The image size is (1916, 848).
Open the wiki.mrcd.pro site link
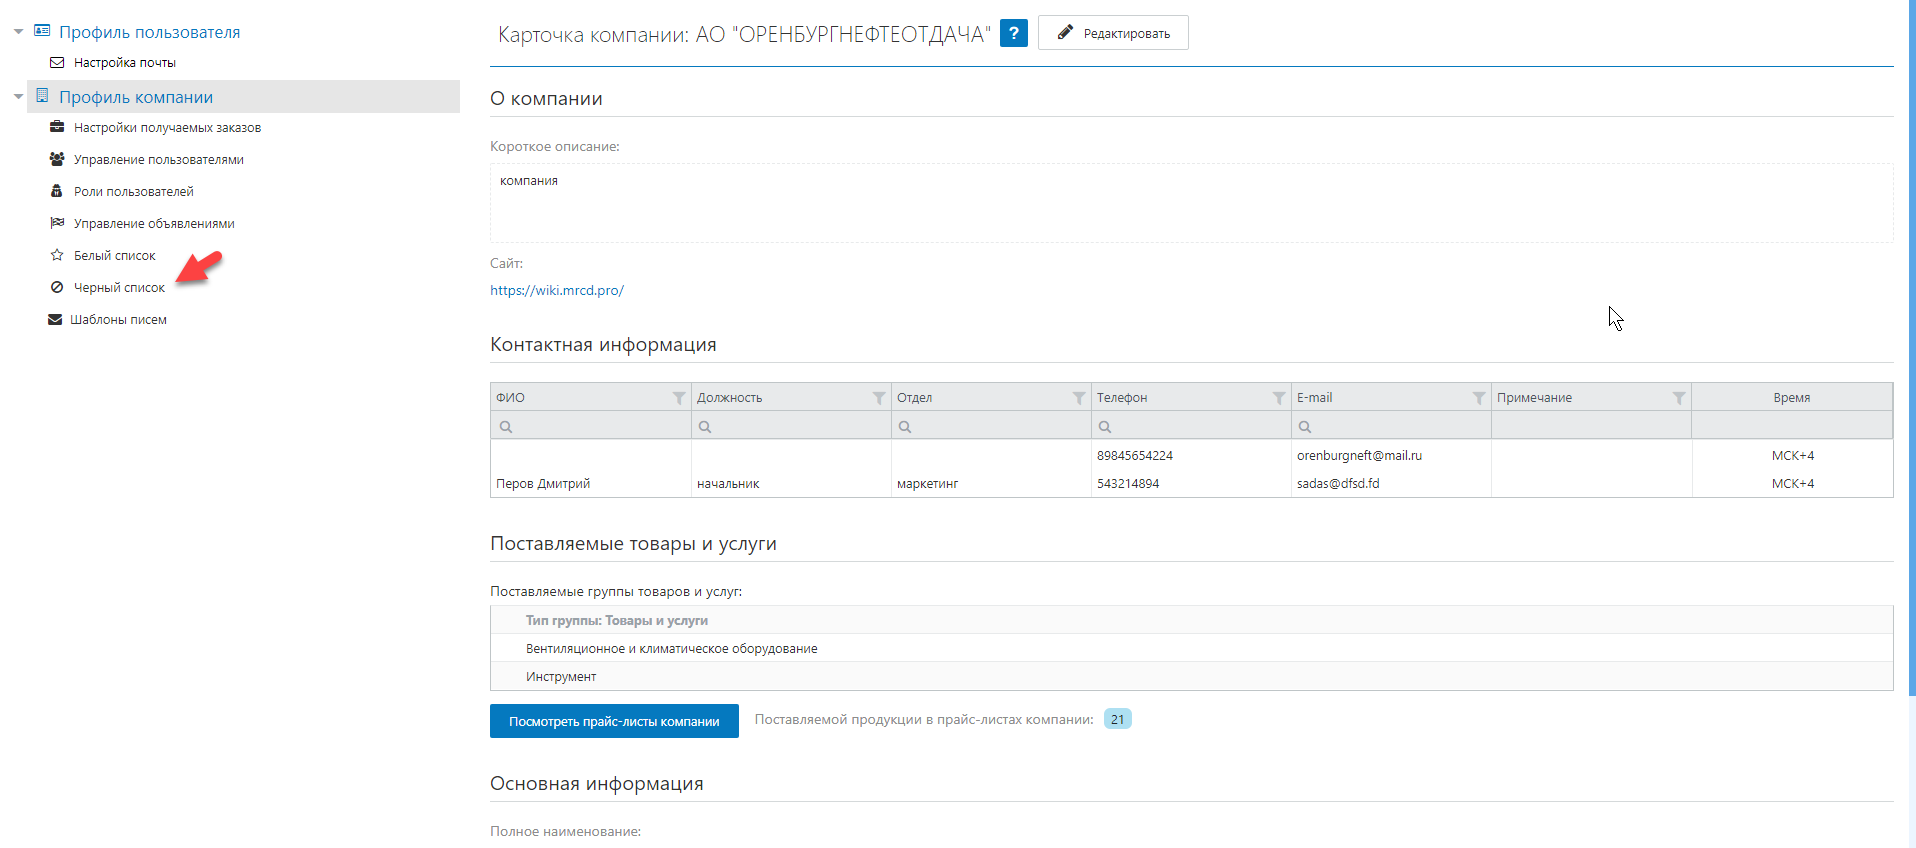557,291
